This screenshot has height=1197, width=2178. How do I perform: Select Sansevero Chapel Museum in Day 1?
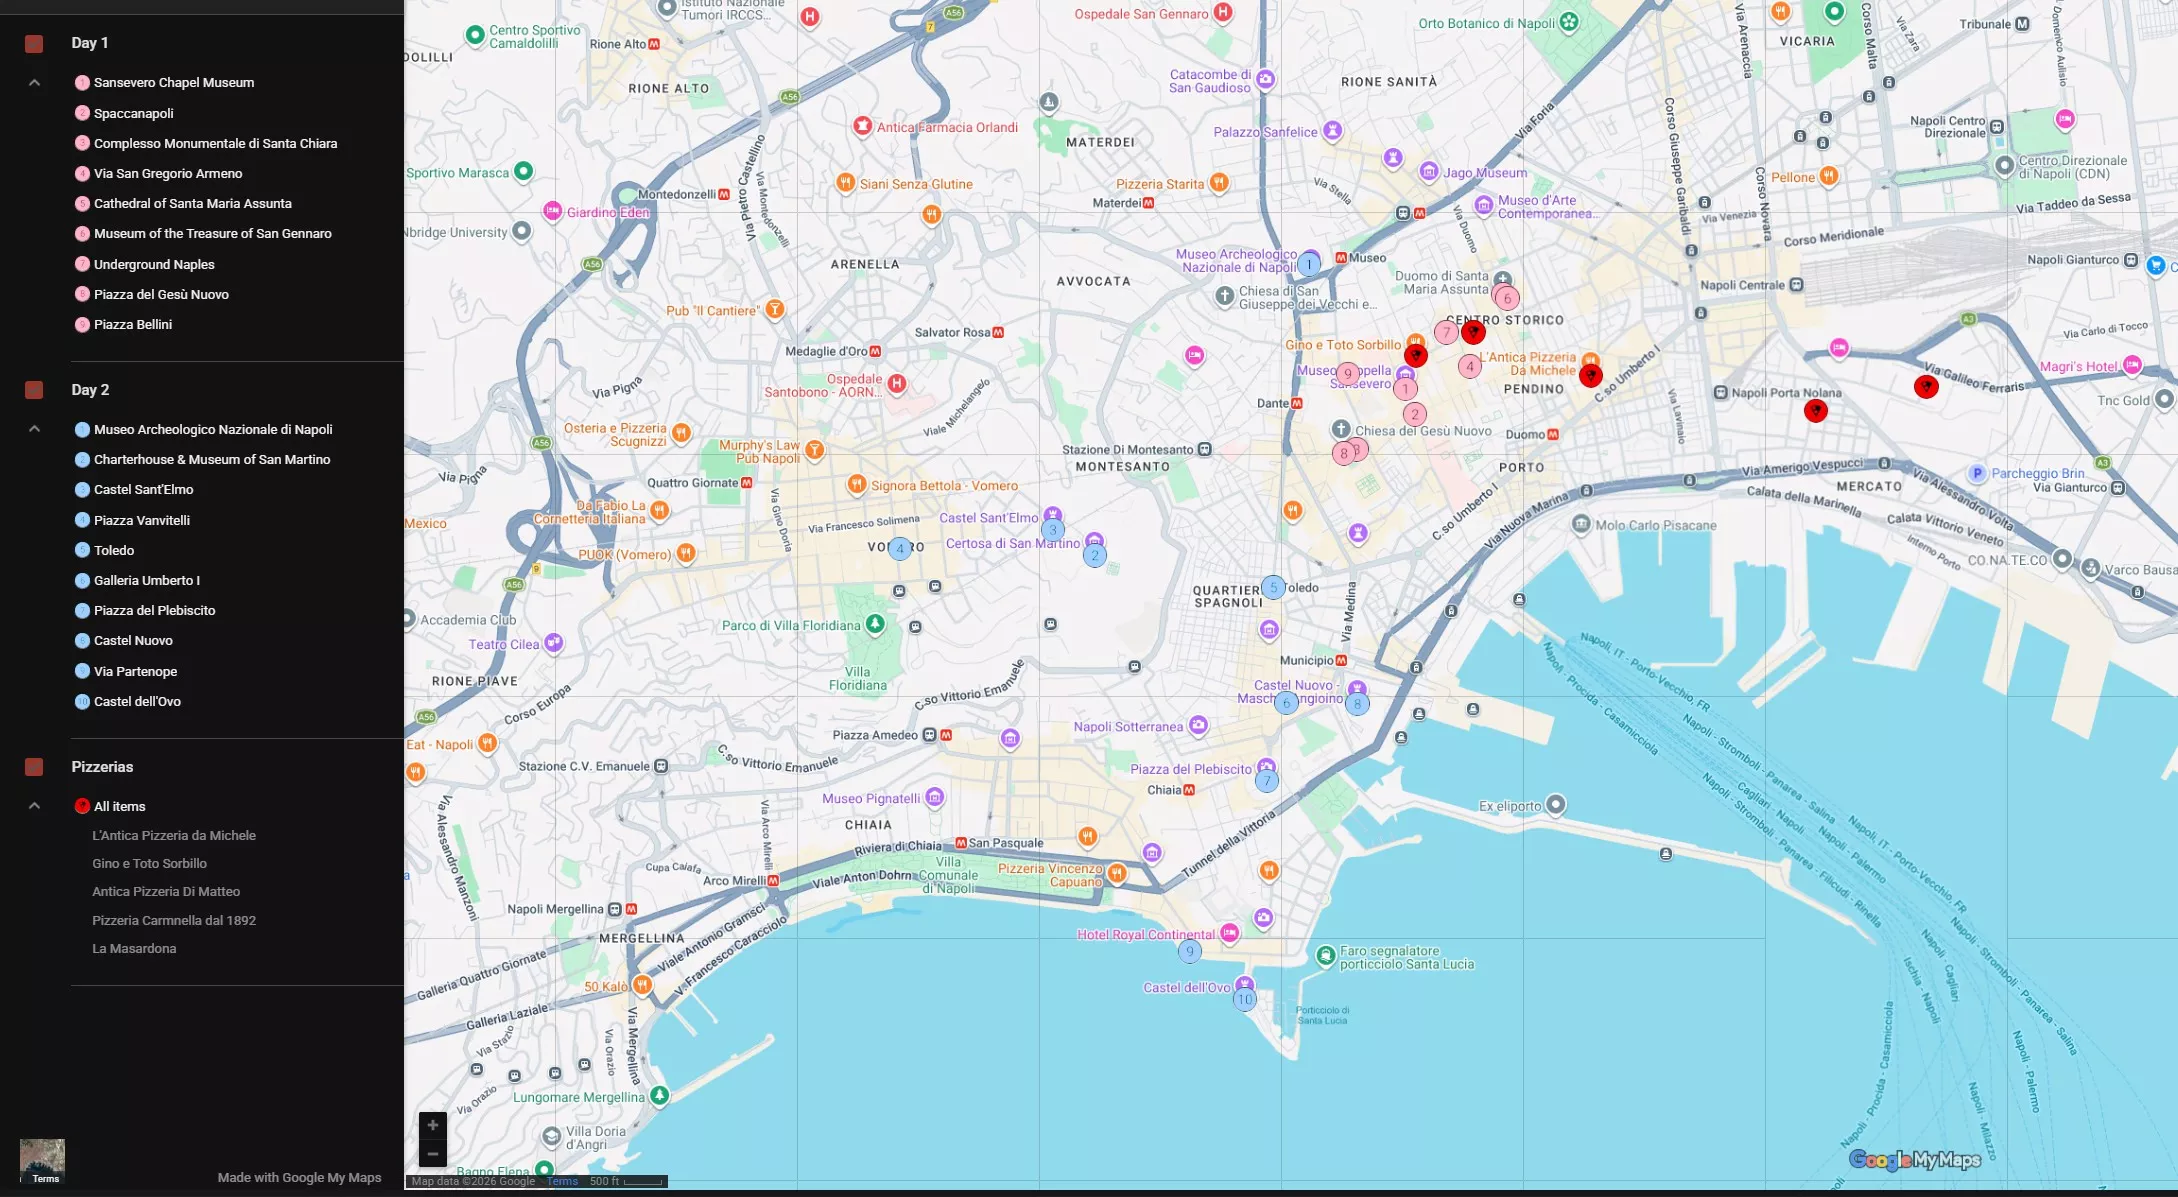coord(174,83)
